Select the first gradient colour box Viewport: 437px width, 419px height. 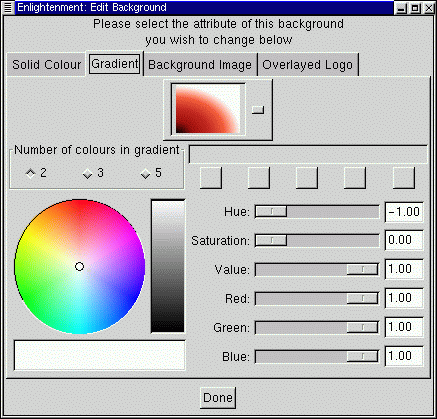pyautogui.click(x=211, y=178)
